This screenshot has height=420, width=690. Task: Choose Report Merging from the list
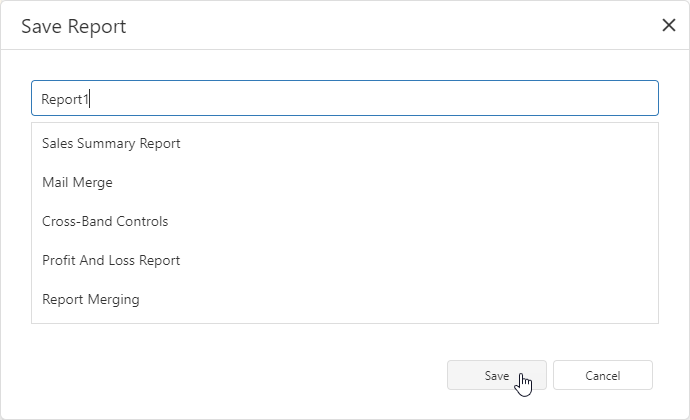tap(91, 299)
